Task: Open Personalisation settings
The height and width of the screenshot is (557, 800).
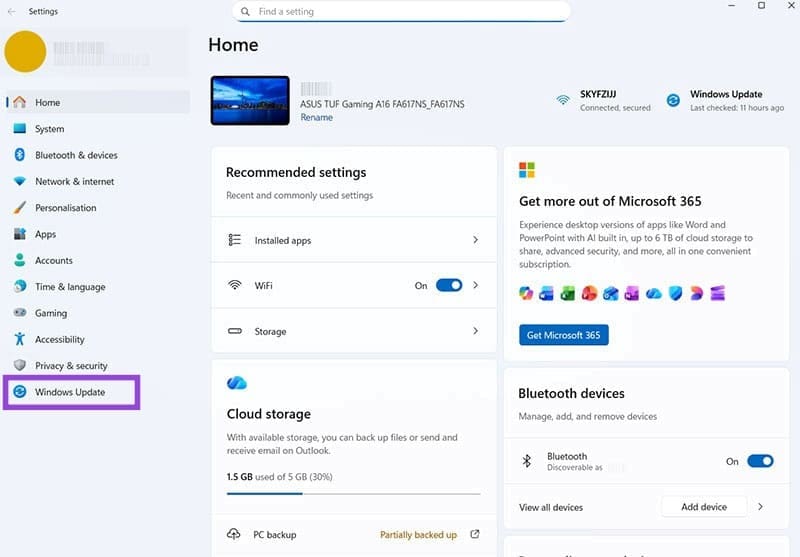Action: (x=98, y=208)
